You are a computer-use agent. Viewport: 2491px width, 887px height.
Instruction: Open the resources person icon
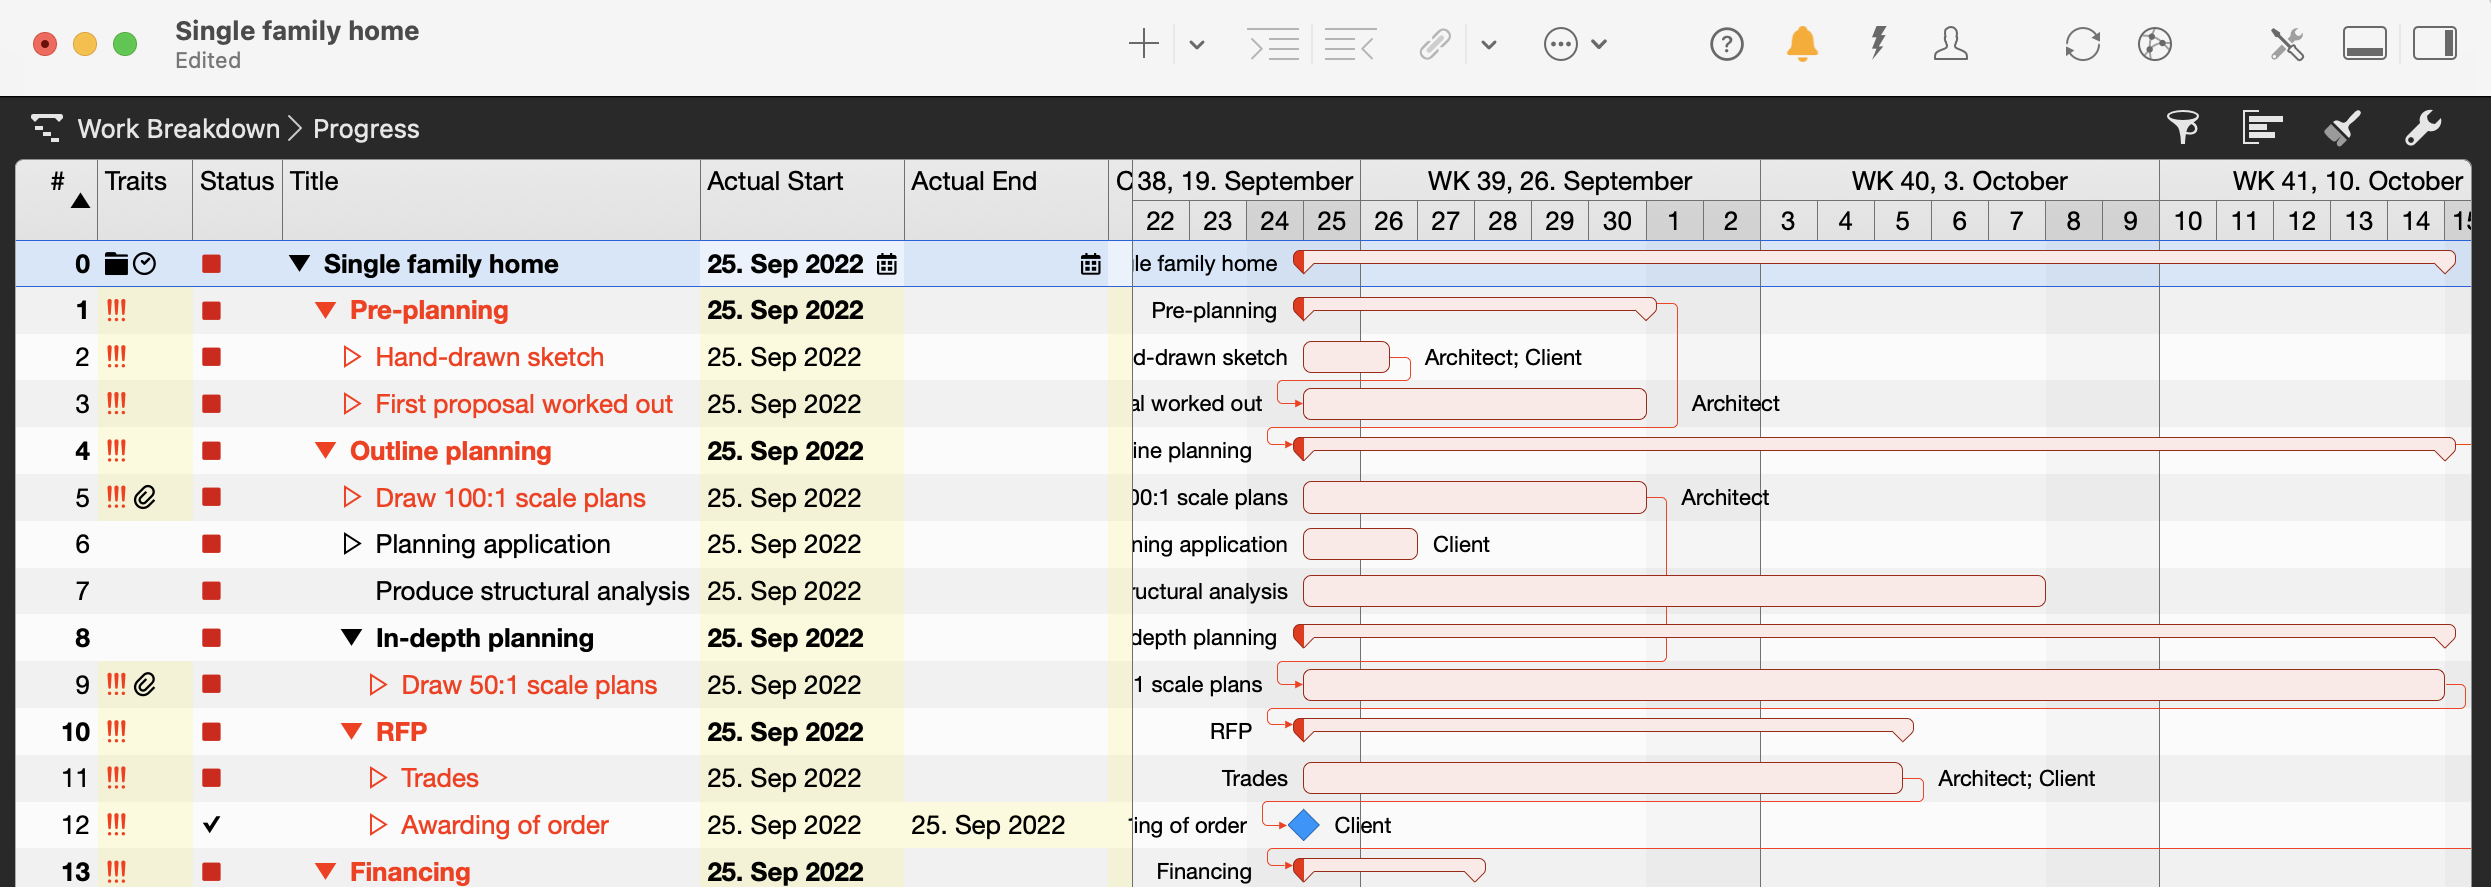coord(1950,44)
